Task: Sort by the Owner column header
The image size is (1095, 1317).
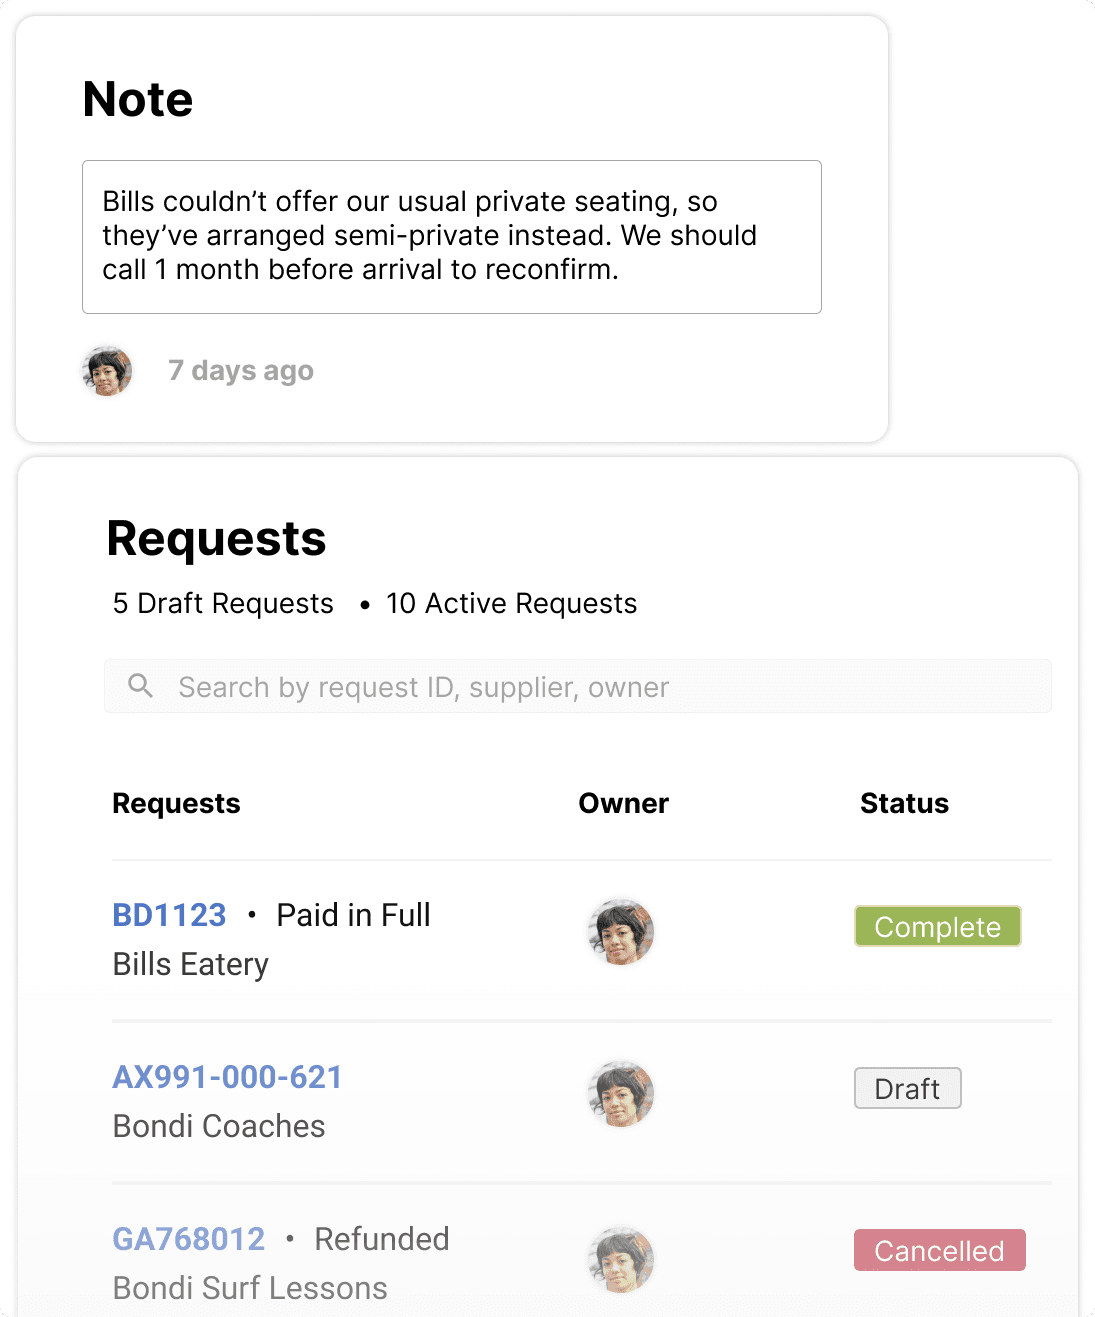Action: click(623, 804)
